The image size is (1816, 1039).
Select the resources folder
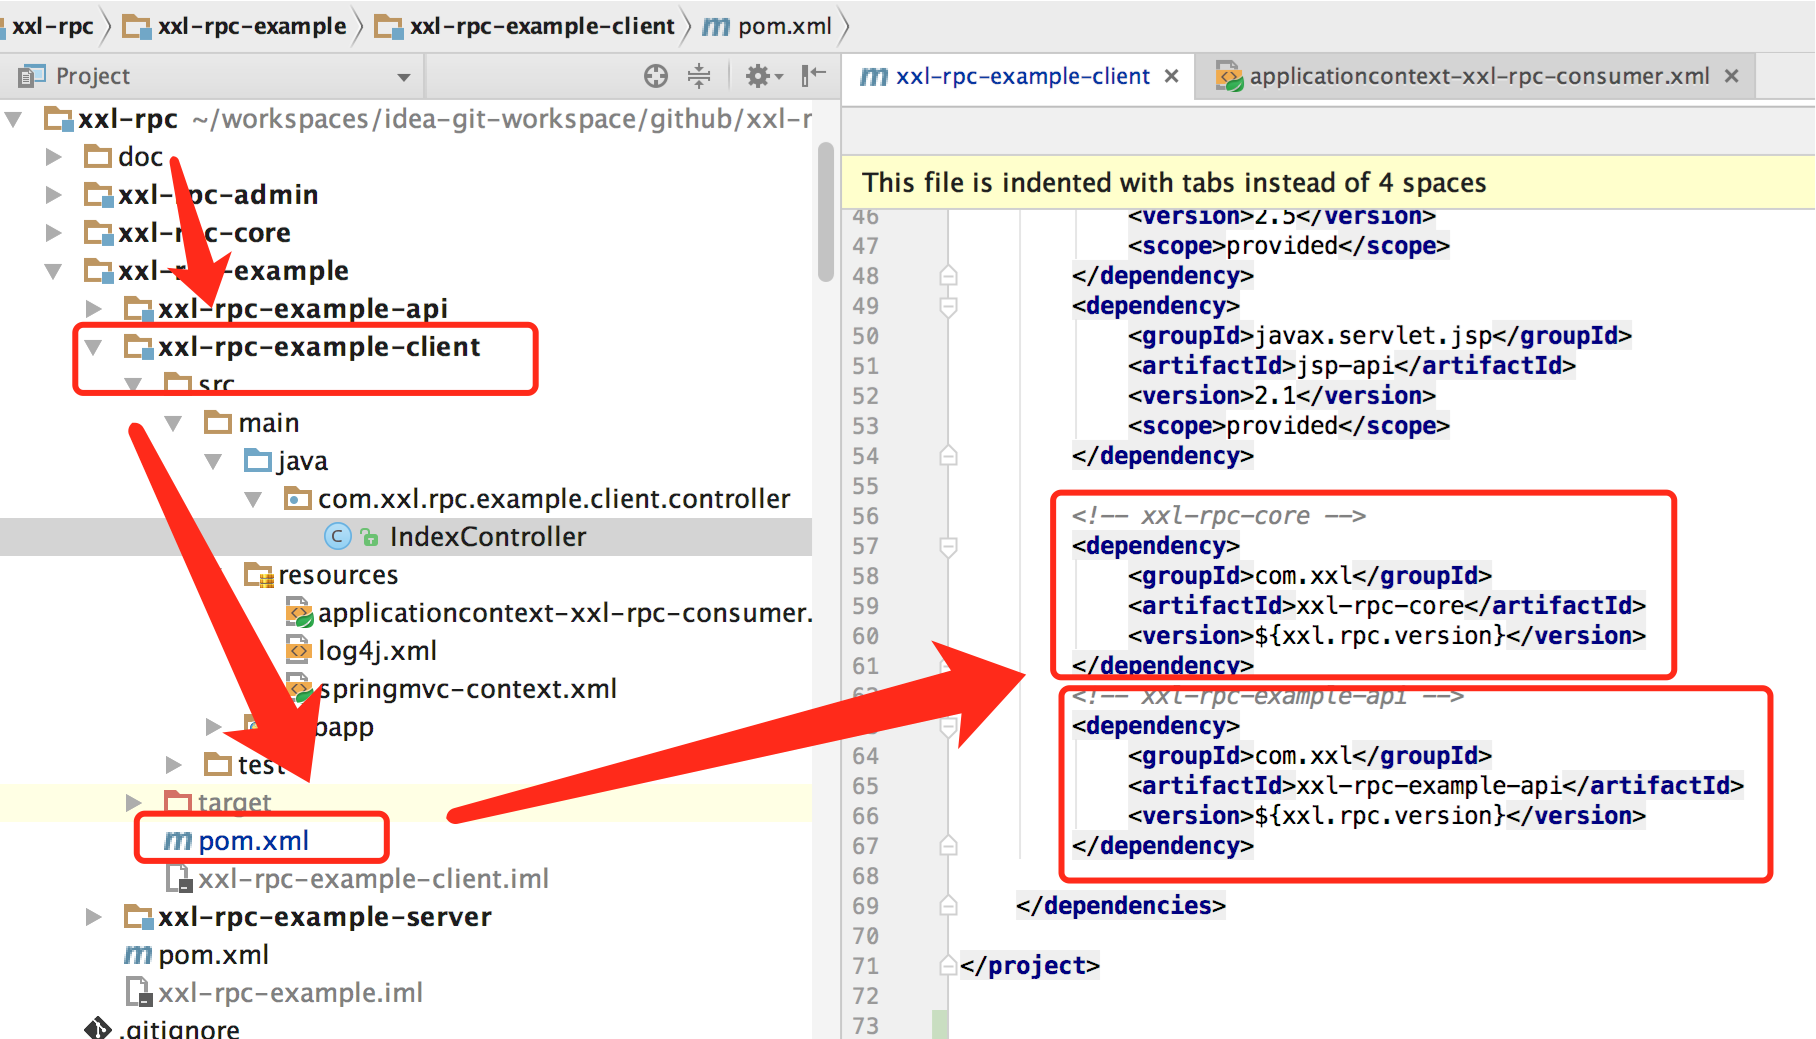click(338, 575)
